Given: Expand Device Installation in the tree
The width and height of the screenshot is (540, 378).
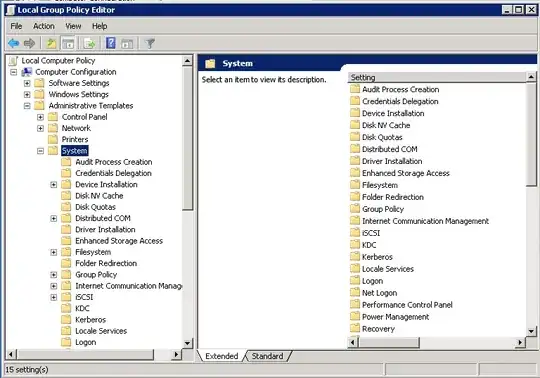Looking at the screenshot, I should point(54,185).
